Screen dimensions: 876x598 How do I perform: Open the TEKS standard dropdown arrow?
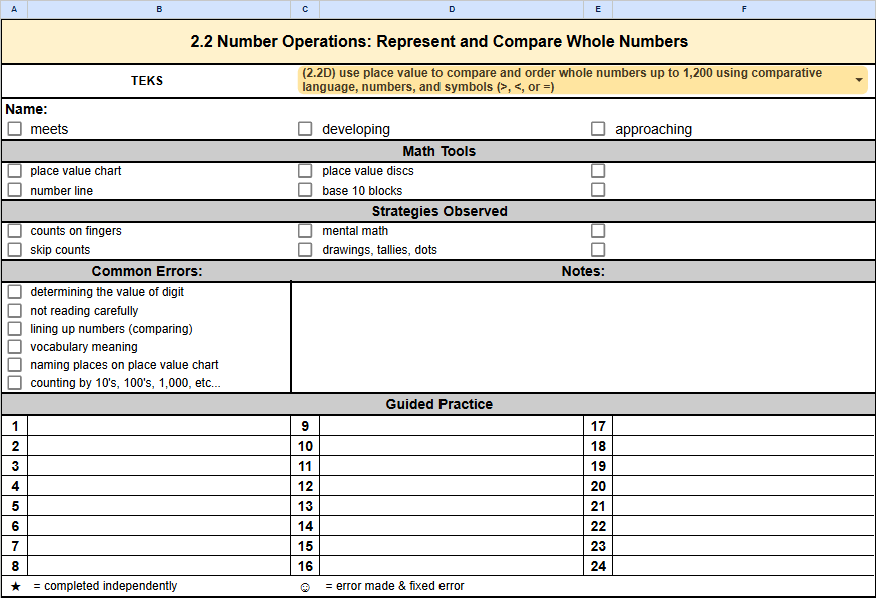coord(859,80)
